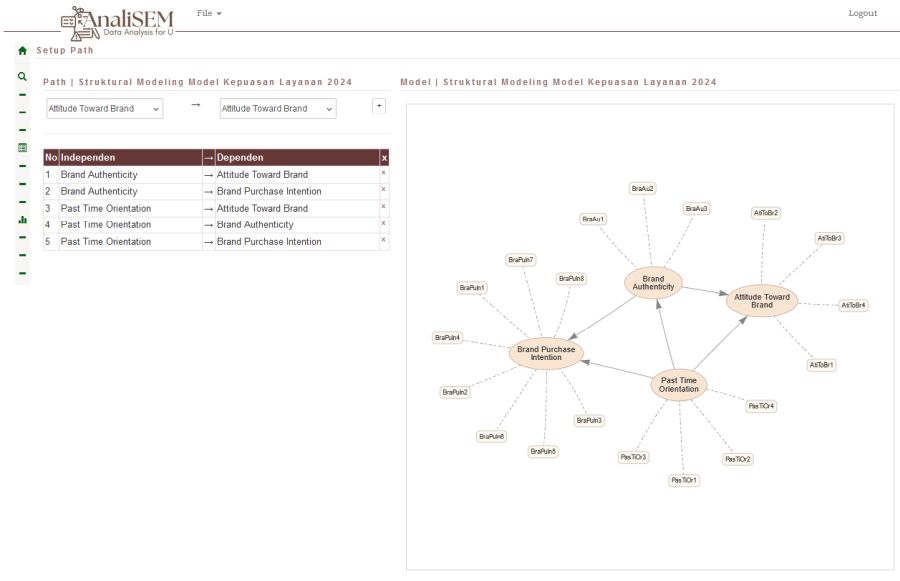Open the bar chart icon in sidebar
900x581 pixels.
pos(23,219)
